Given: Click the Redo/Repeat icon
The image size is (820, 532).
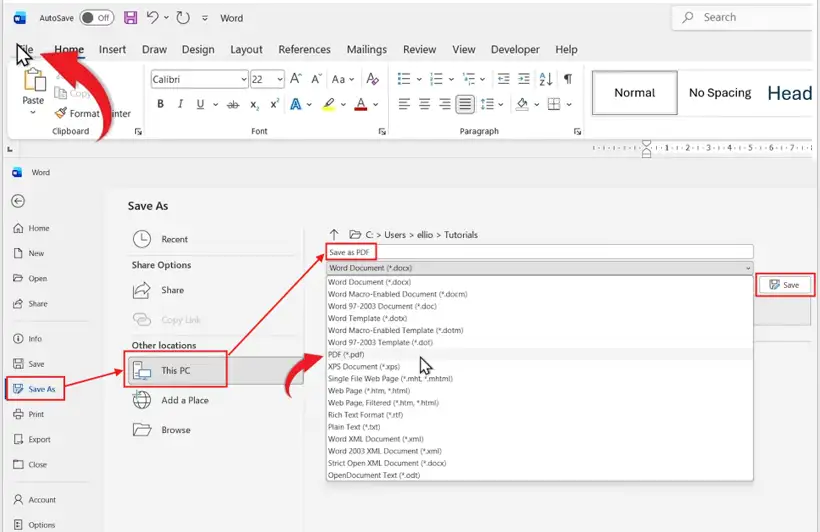Looking at the screenshot, I should 183,18.
